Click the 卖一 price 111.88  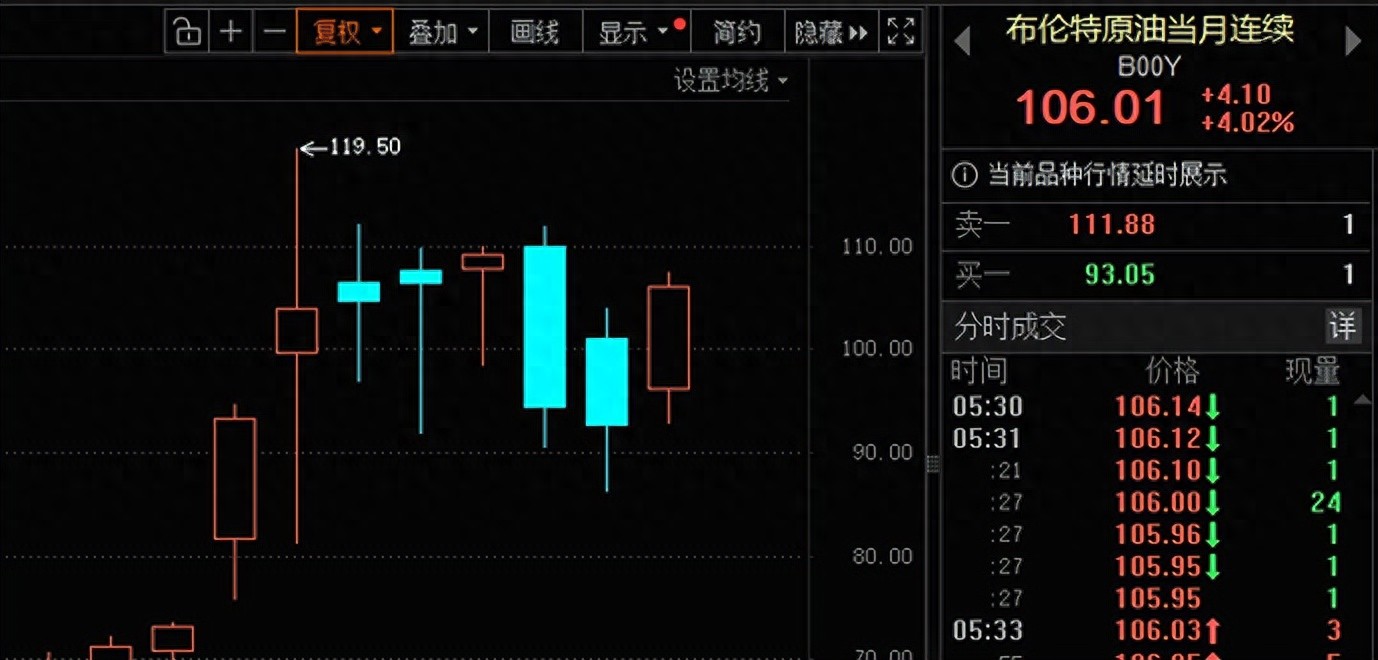point(1112,224)
